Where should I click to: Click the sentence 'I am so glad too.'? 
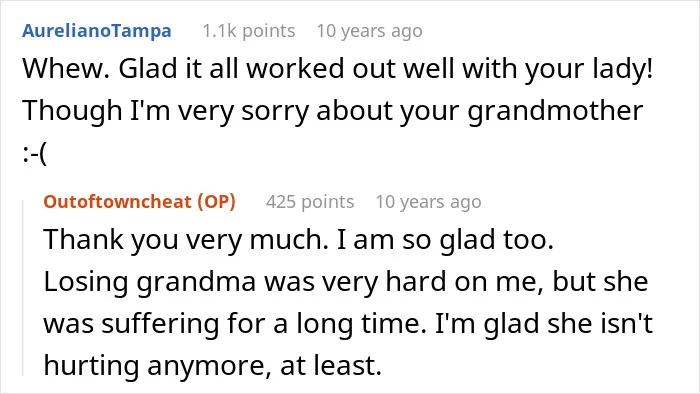click(x=445, y=240)
